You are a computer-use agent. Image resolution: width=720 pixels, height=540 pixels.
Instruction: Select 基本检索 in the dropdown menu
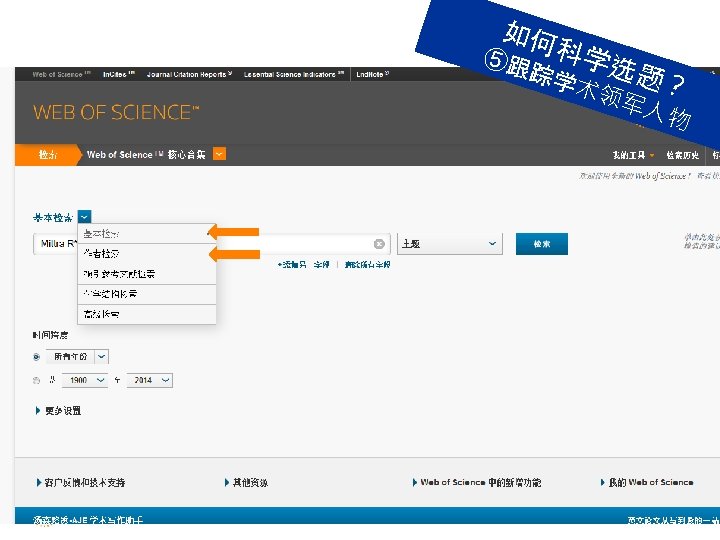[147, 234]
